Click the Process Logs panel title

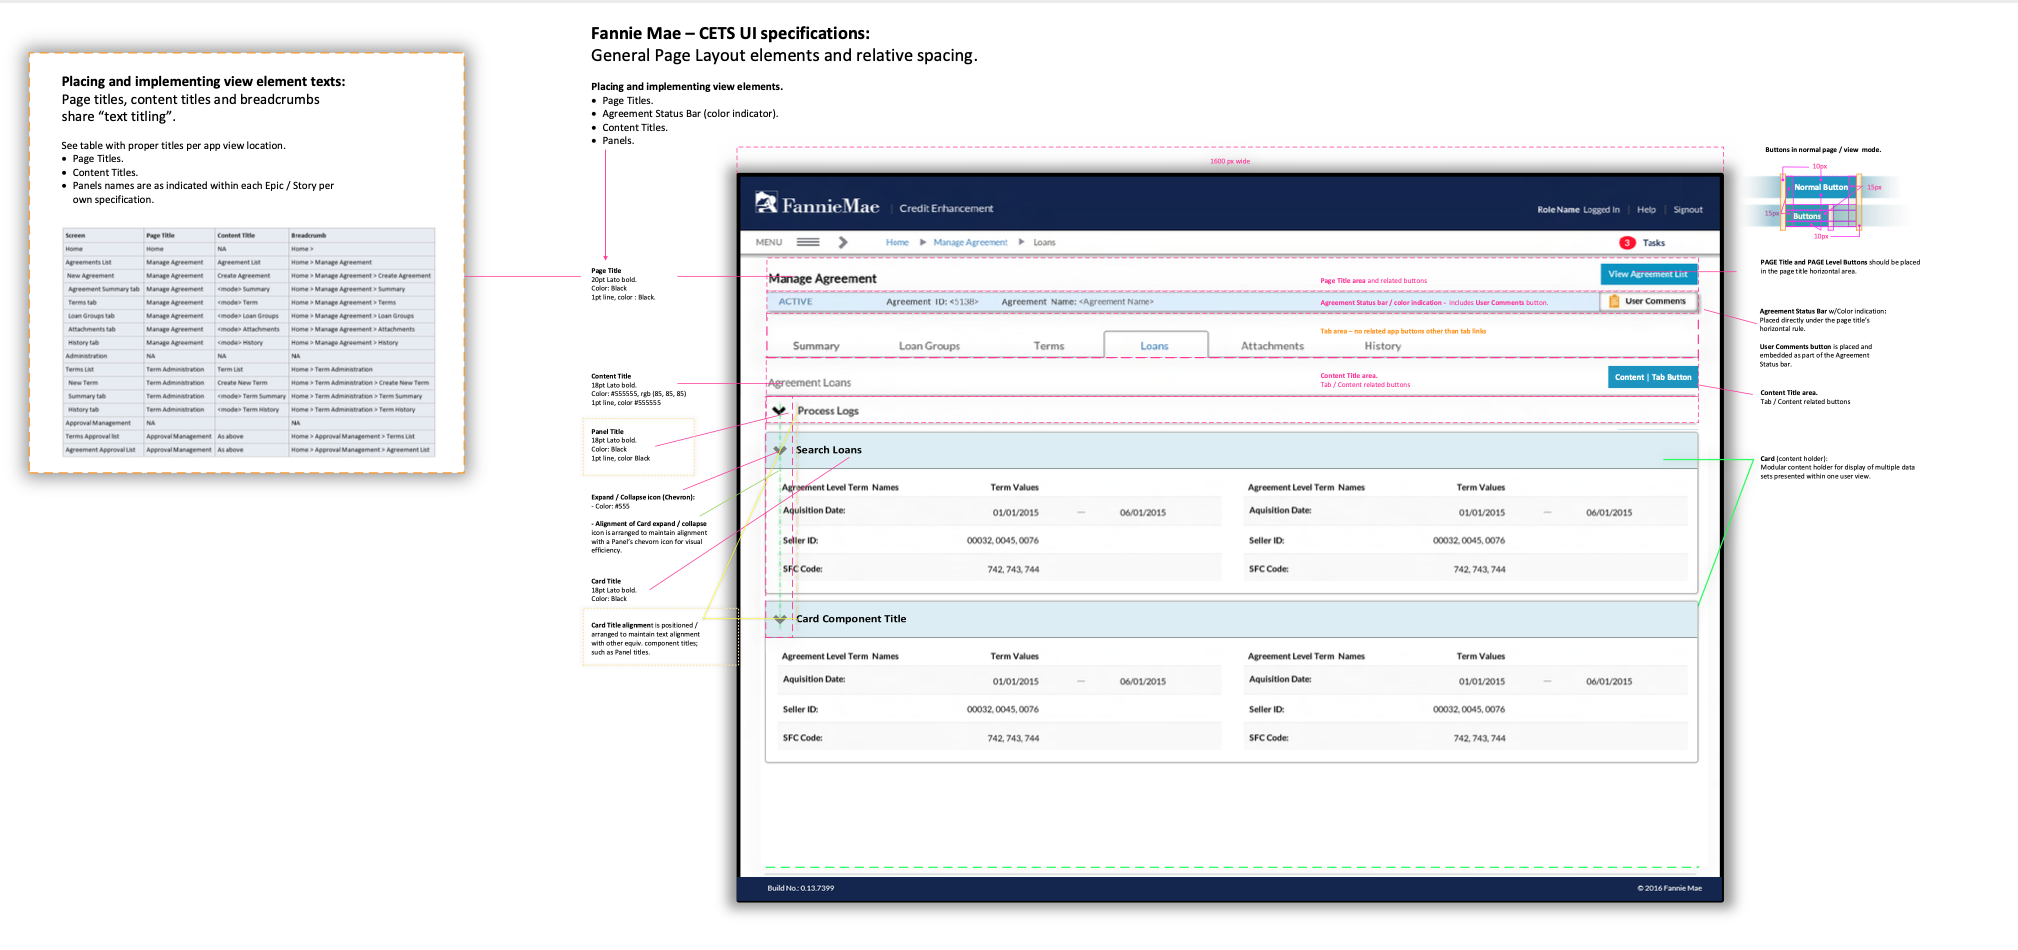(828, 411)
